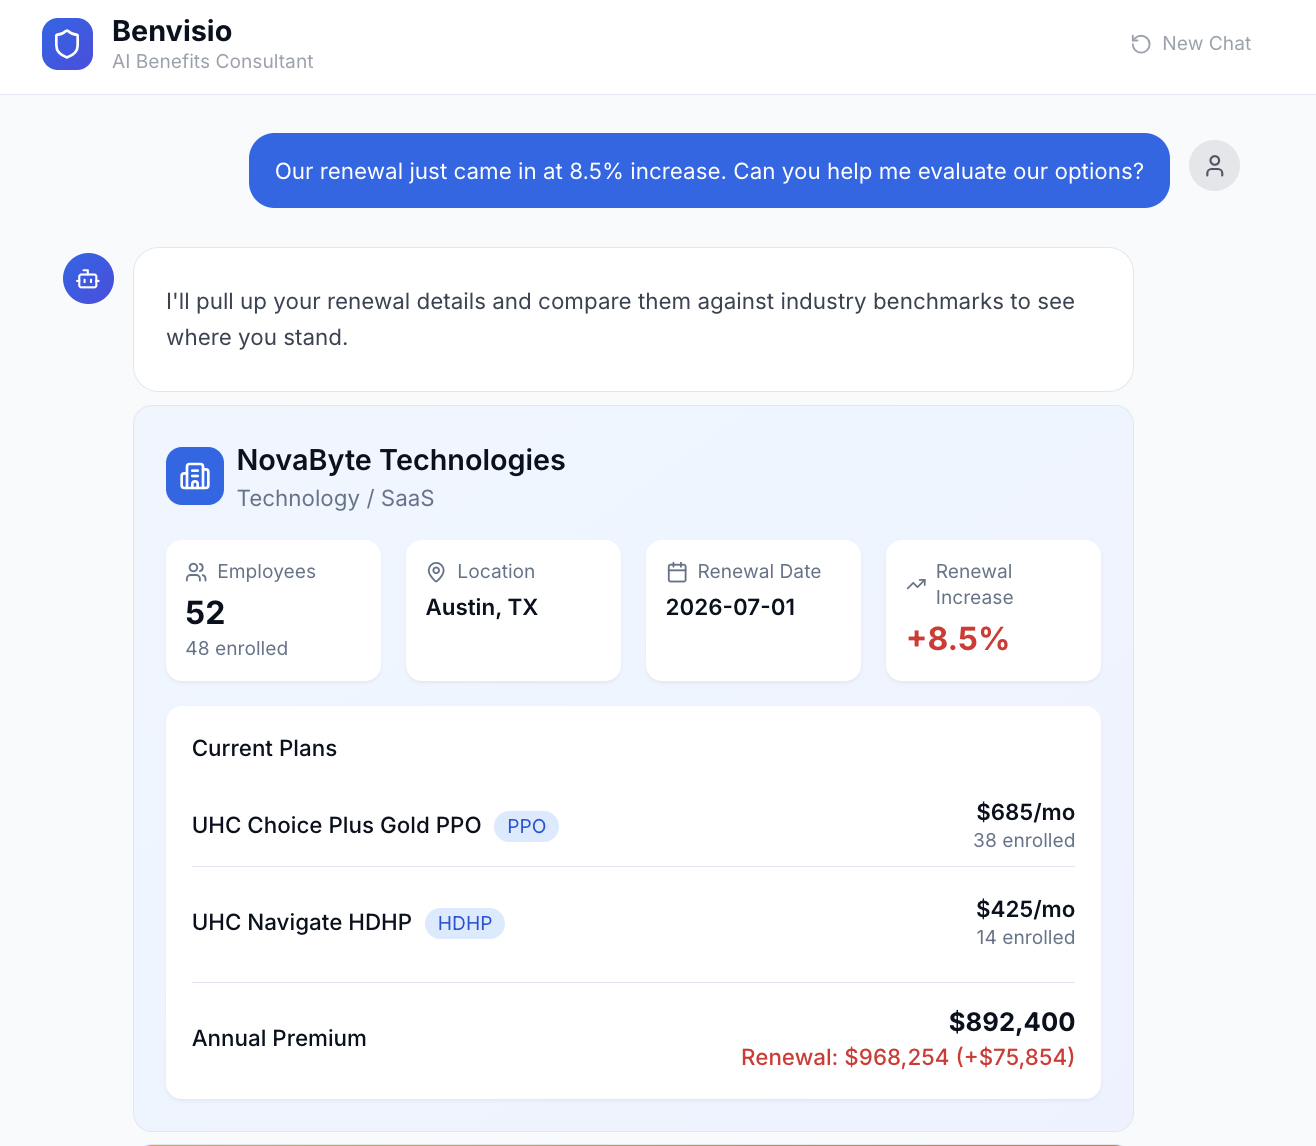1316x1146 pixels.
Task: Click UHC Choice Plus Gold PPO plan row
Action: 336,825
